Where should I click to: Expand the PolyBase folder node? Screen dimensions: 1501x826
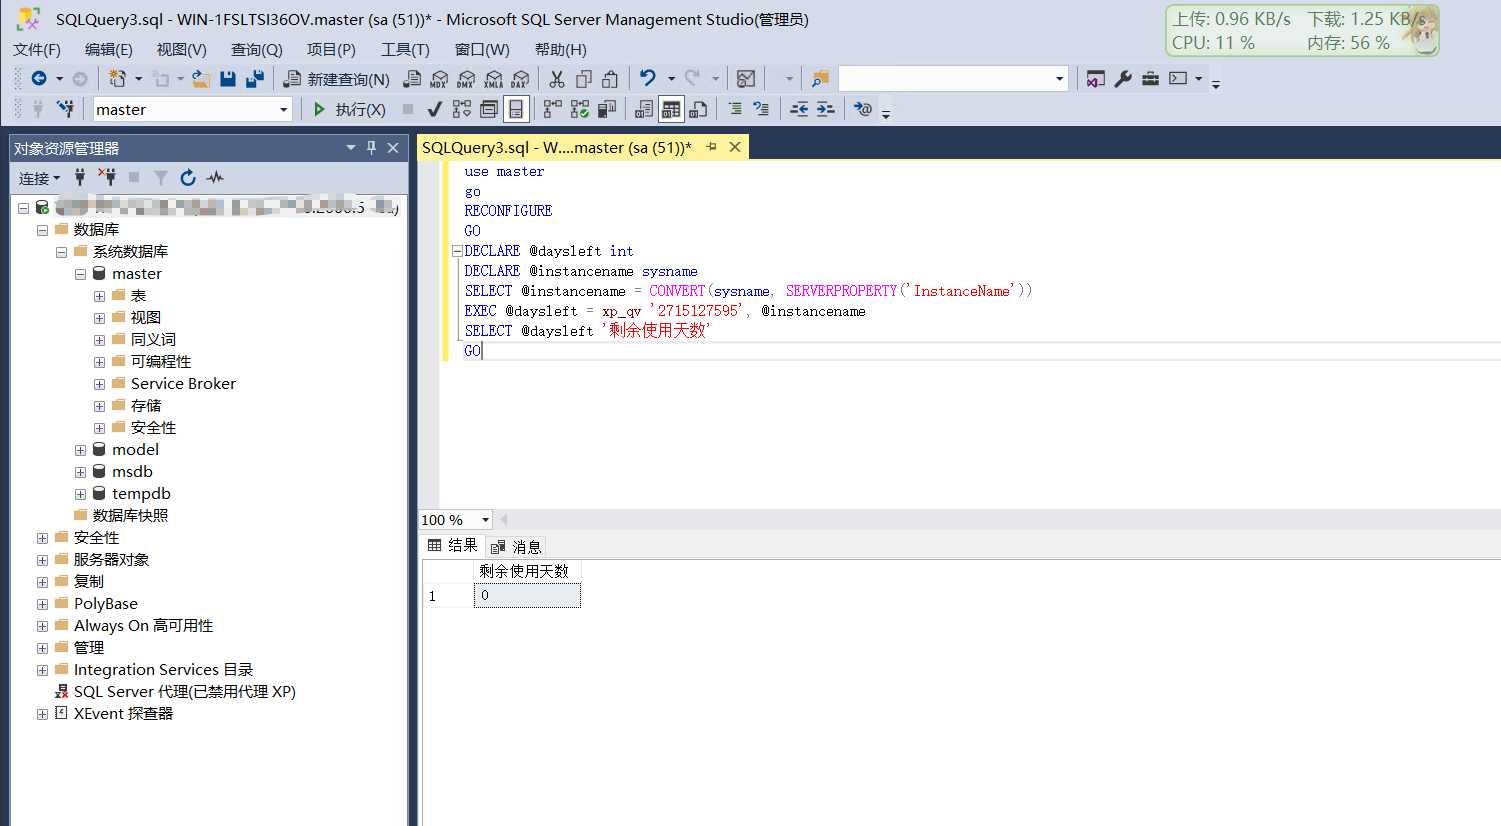pos(42,604)
